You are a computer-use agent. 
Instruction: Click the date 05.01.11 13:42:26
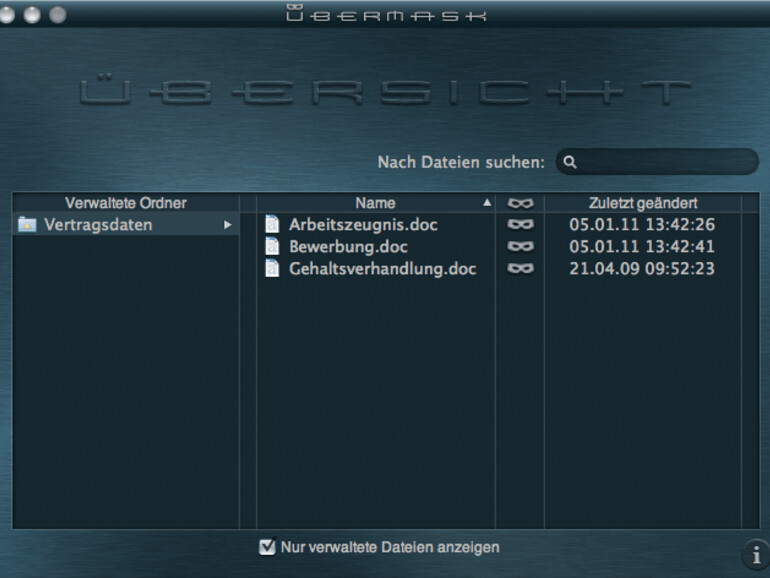[642, 224]
